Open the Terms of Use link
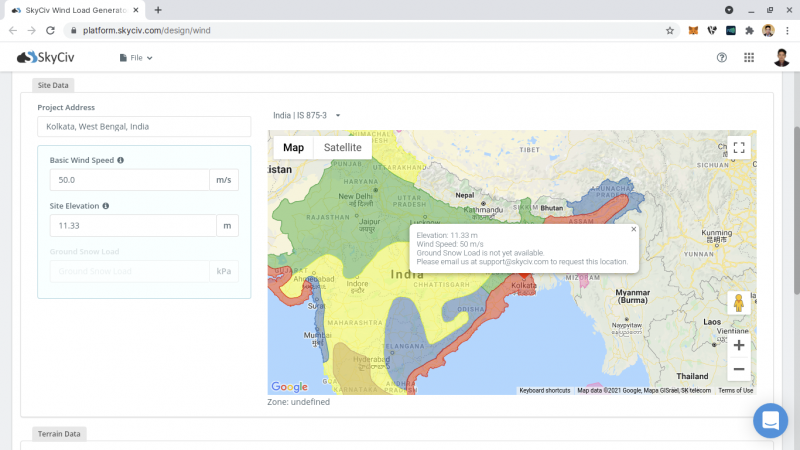Image resolution: width=800 pixels, height=450 pixels. click(735, 390)
